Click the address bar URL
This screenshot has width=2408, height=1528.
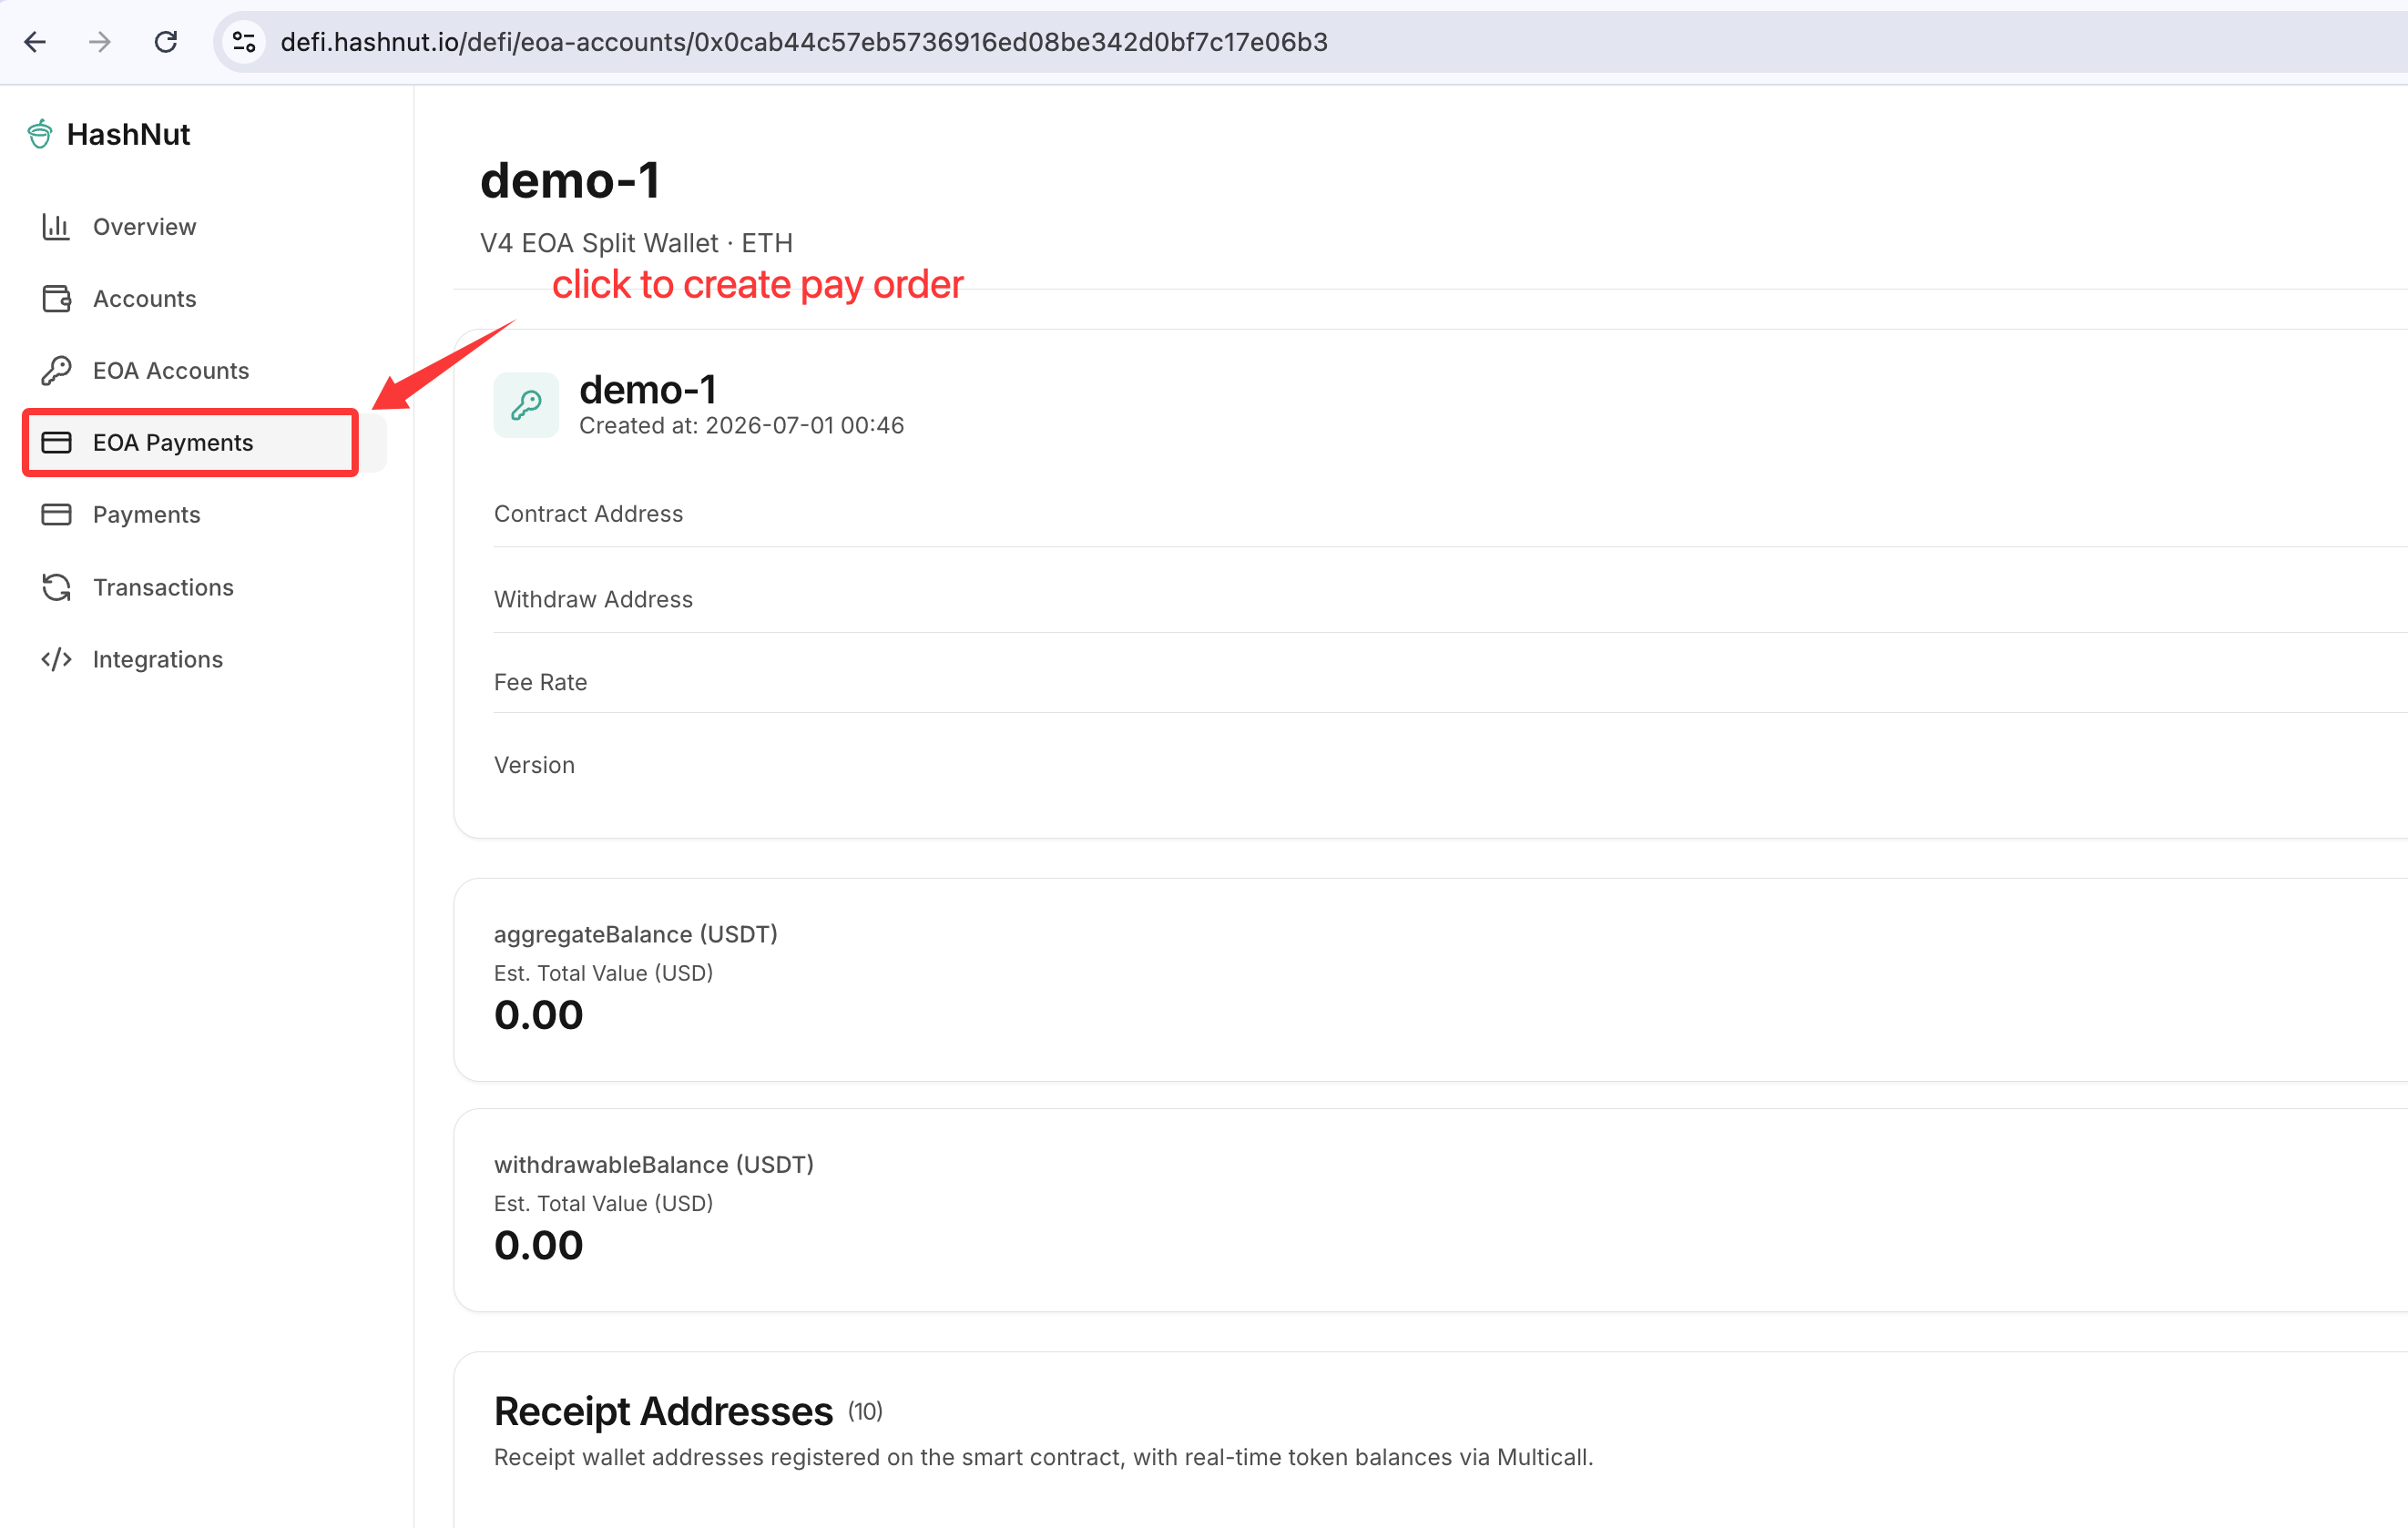(804, 42)
